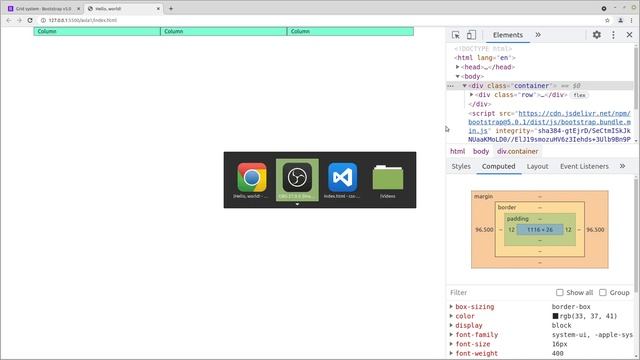This screenshot has width=640, height=360.
Task: Activate the inspect element picker icon
Action: pos(456,35)
